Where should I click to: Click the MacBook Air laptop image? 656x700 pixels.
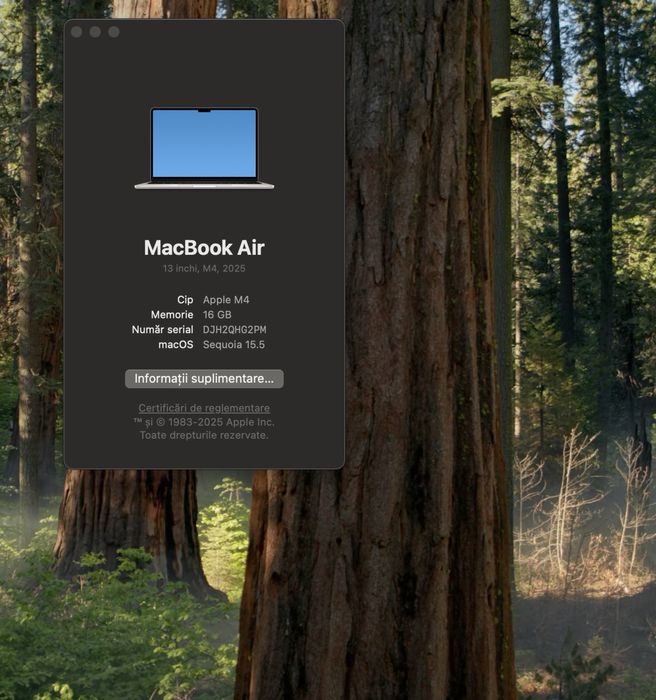tap(204, 148)
